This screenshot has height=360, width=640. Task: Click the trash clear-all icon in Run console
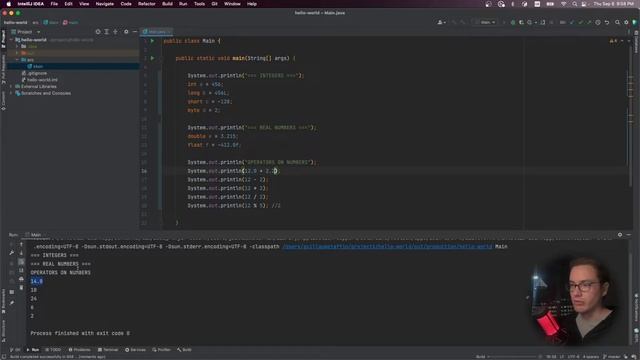[22, 287]
